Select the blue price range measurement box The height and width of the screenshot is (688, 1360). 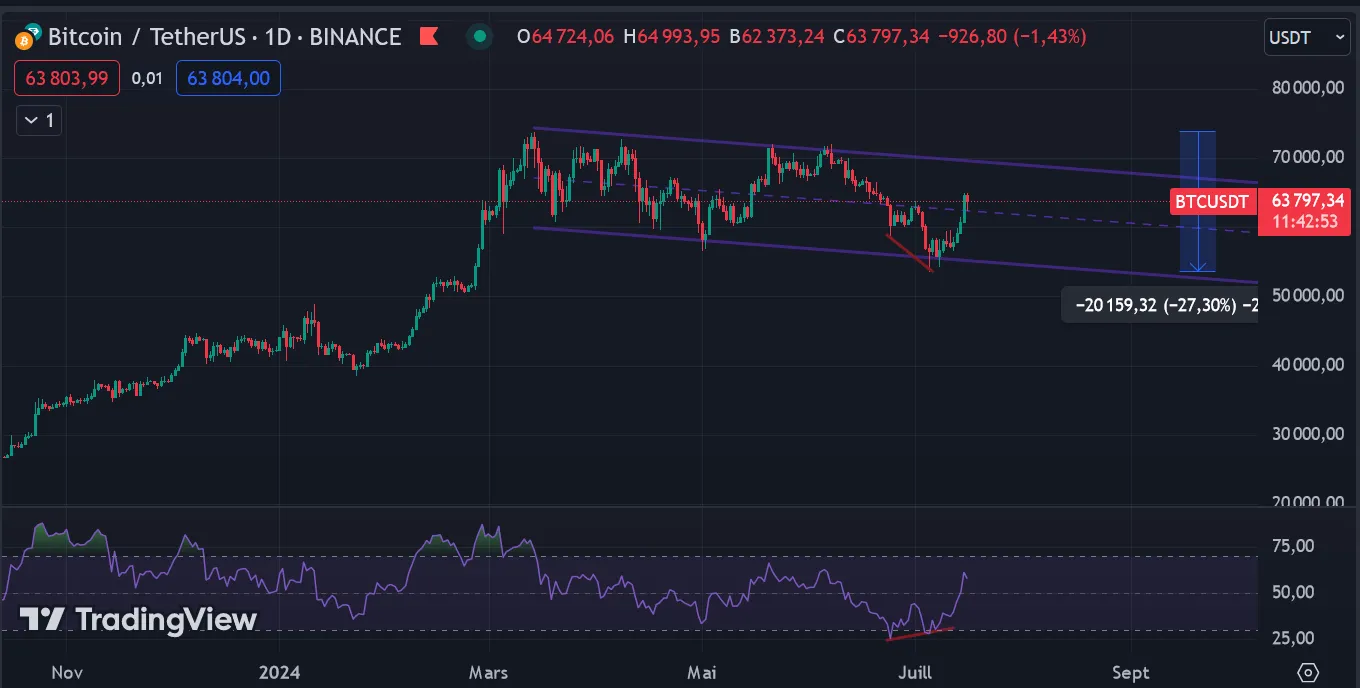[x=1197, y=201]
